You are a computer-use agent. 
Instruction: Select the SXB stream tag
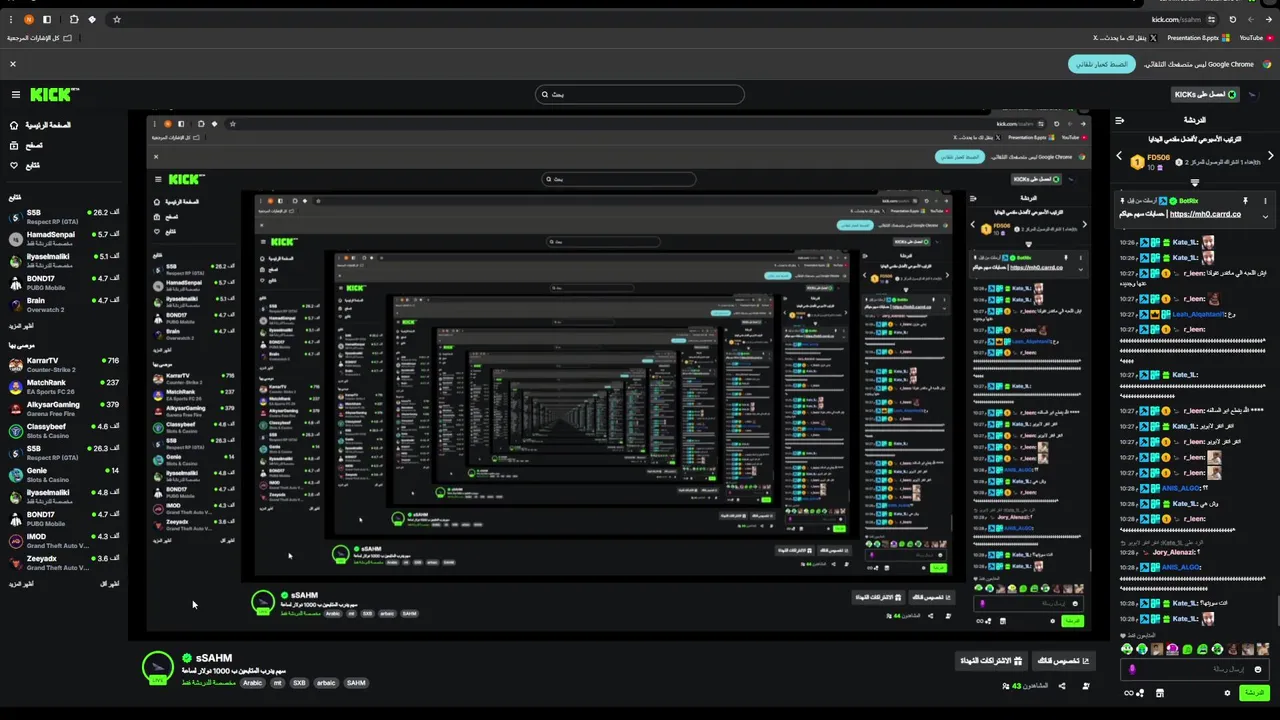coord(299,683)
